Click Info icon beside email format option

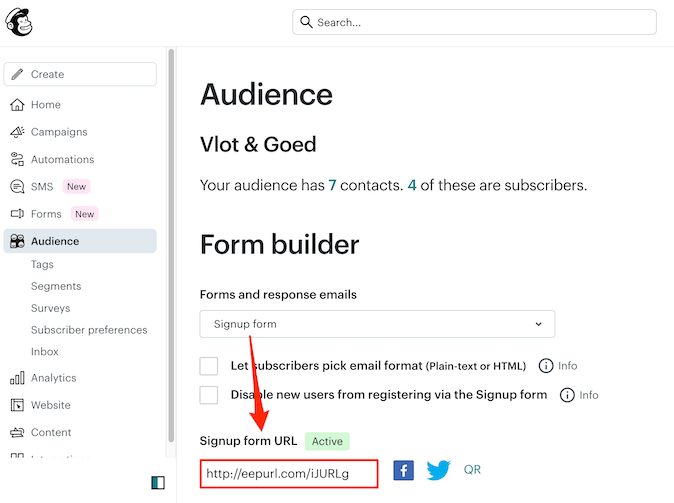point(546,366)
